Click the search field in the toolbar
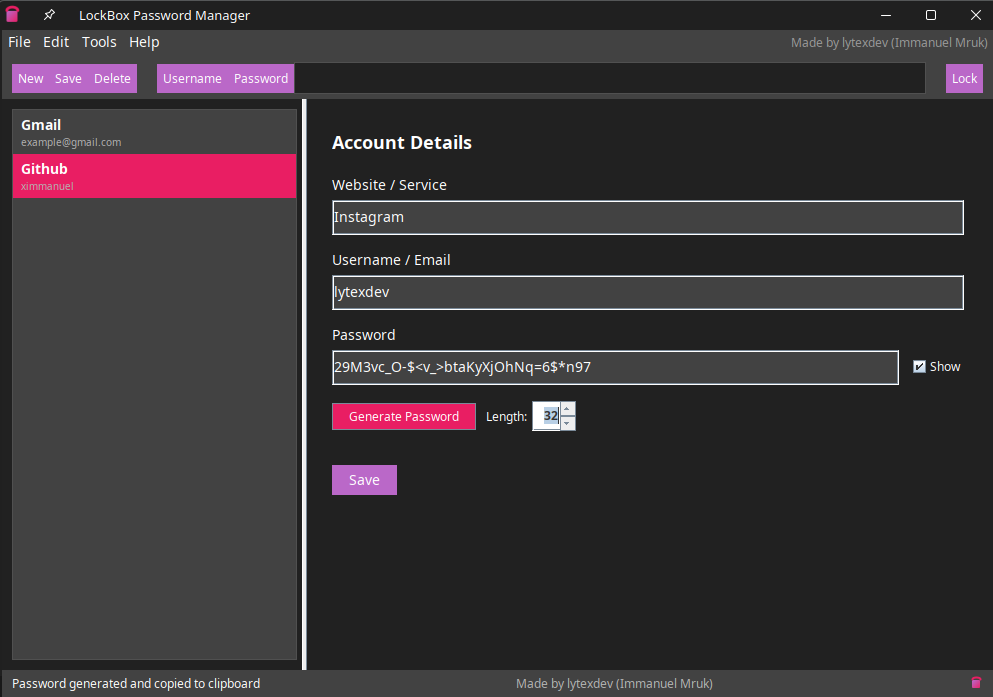Viewport: 993px width, 697px height. point(609,78)
